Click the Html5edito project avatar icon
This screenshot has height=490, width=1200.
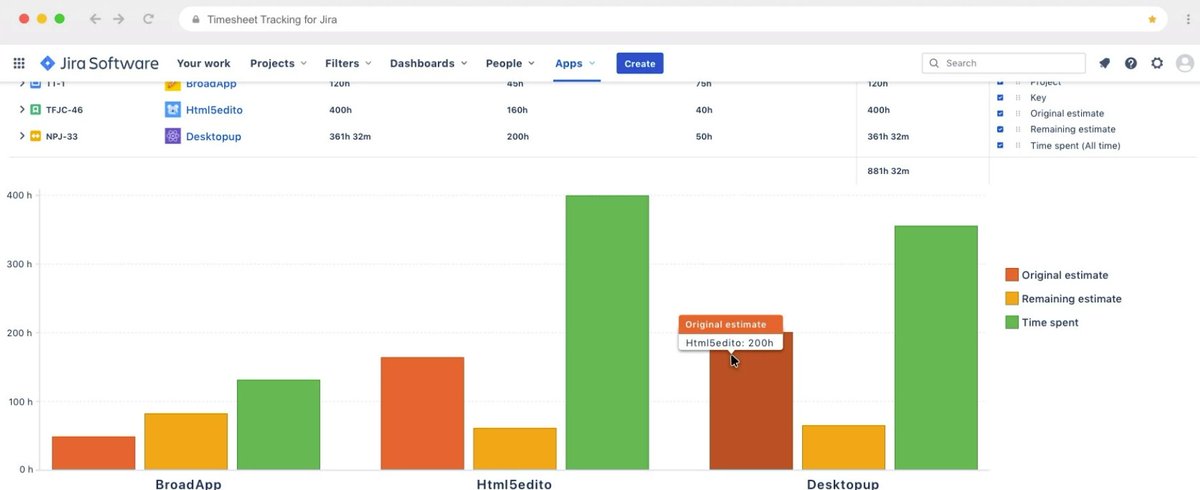173,109
